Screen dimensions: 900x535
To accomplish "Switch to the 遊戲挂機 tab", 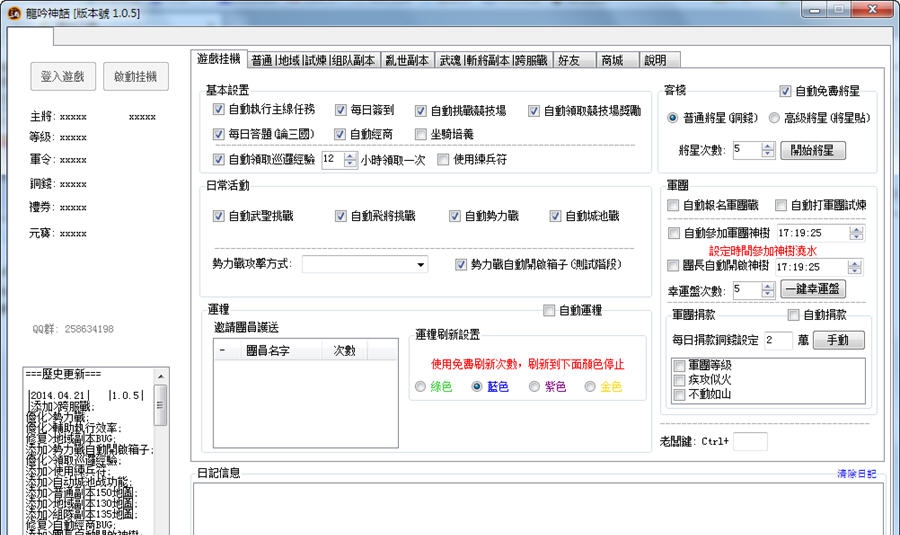I will point(219,59).
